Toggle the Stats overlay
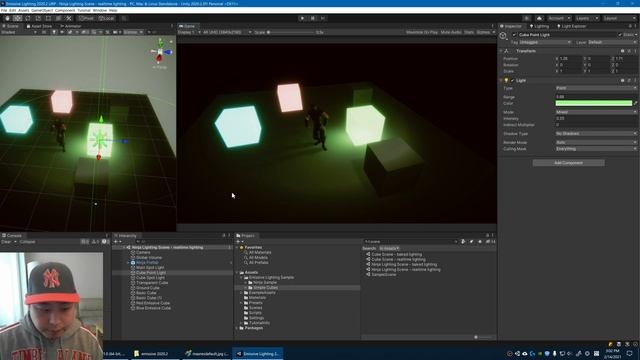Image resolution: width=640 pixels, height=360 pixels. [x=469, y=32]
